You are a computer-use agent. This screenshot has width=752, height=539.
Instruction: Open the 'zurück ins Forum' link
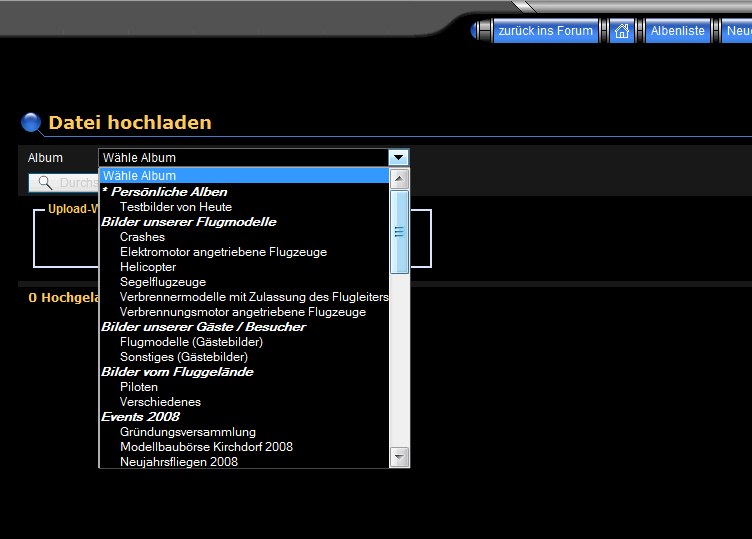tap(545, 31)
